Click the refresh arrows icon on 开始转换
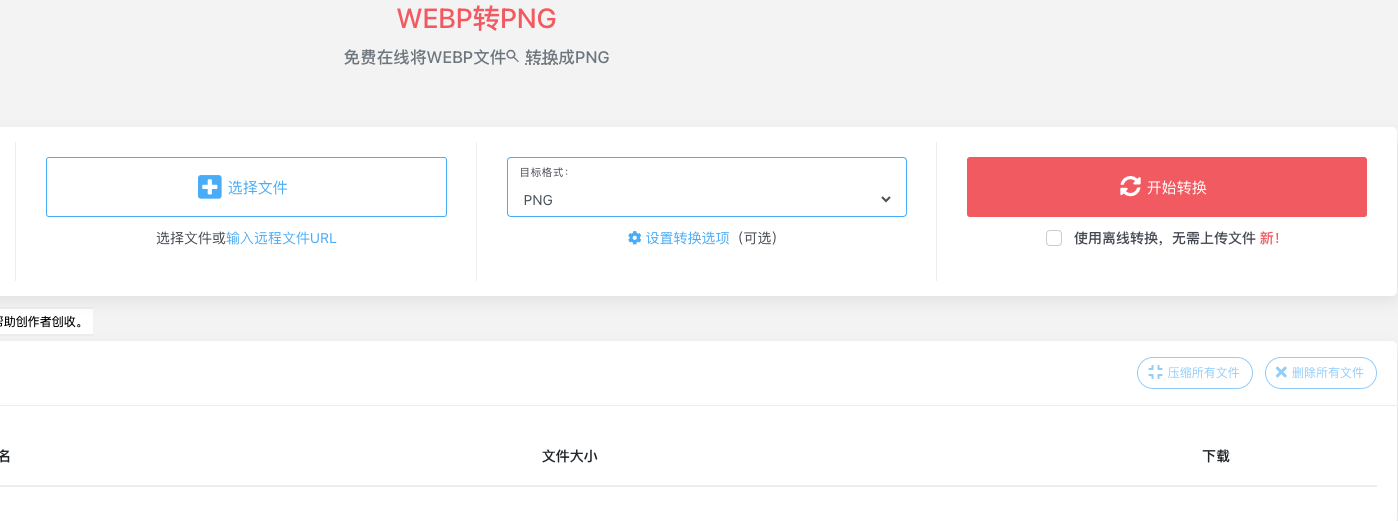This screenshot has width=1398, height=521. [x=1130, y=187]
